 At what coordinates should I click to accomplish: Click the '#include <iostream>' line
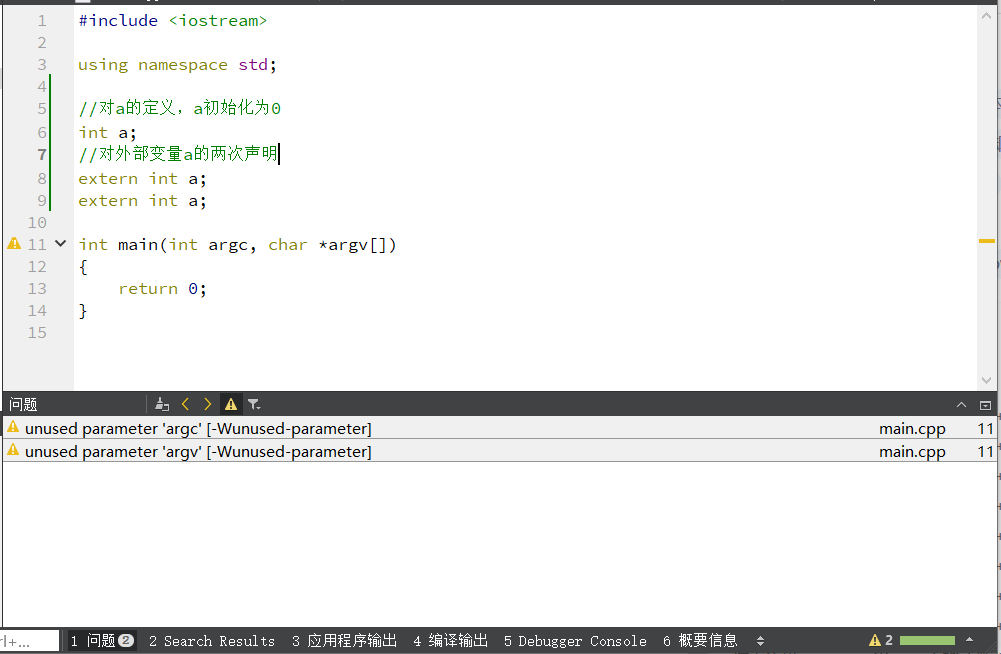pos(173,20)
